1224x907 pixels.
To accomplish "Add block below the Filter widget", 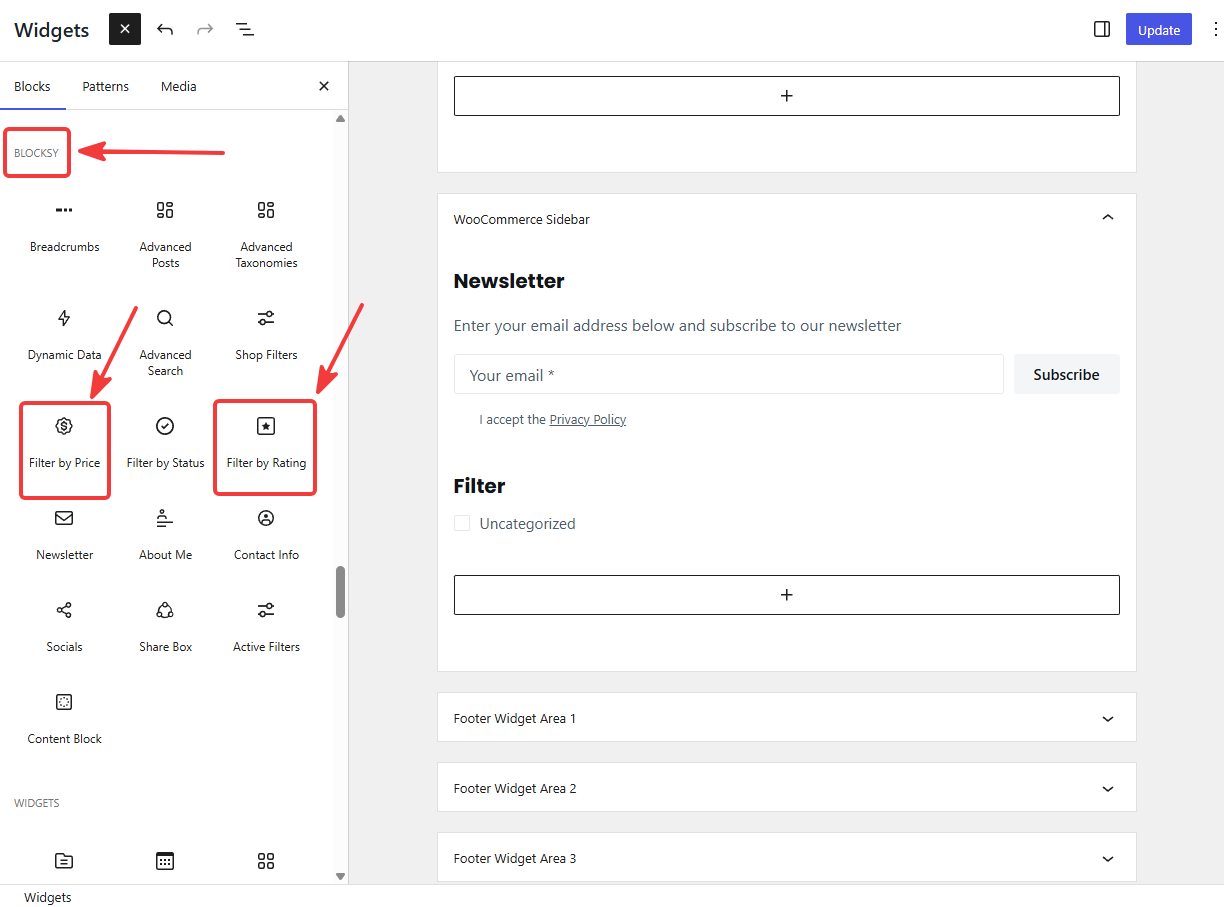I will tap(787, 595).
